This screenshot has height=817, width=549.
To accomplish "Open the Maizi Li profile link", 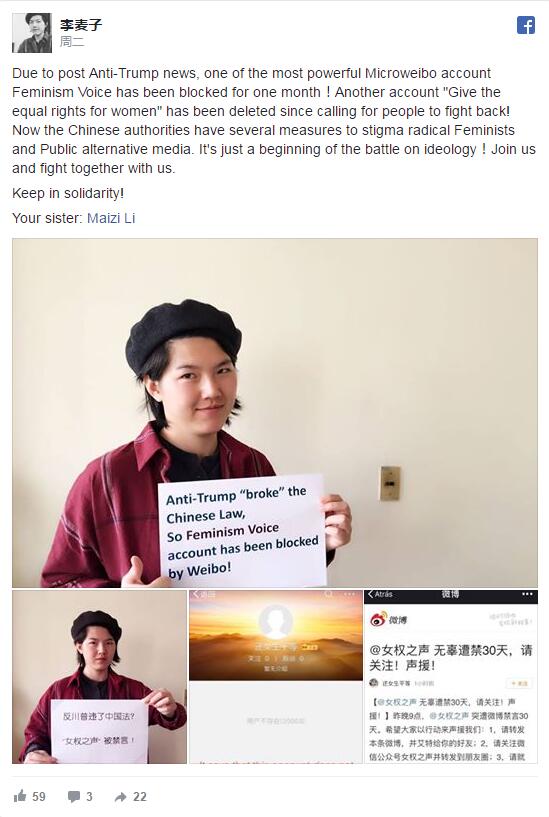I will [x=111, y=218].
